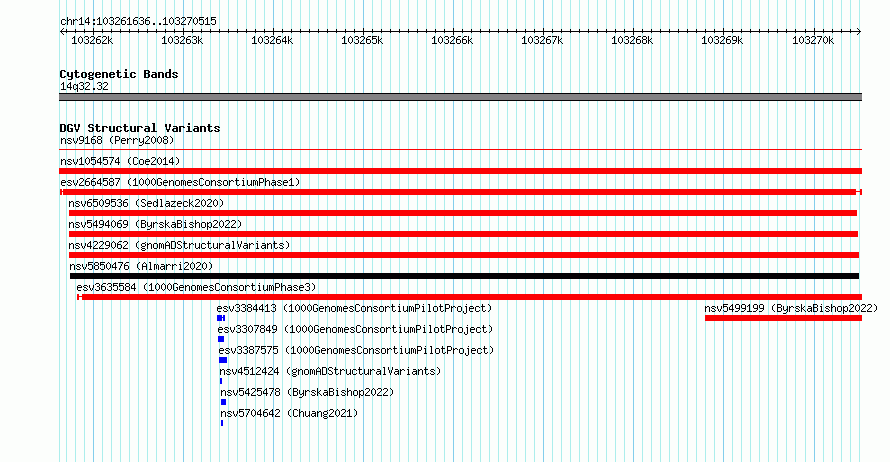The height and width of the screenshot is (462, 890).
Task: Click the 103269k ruler label
Action: (x=722, y=40)
